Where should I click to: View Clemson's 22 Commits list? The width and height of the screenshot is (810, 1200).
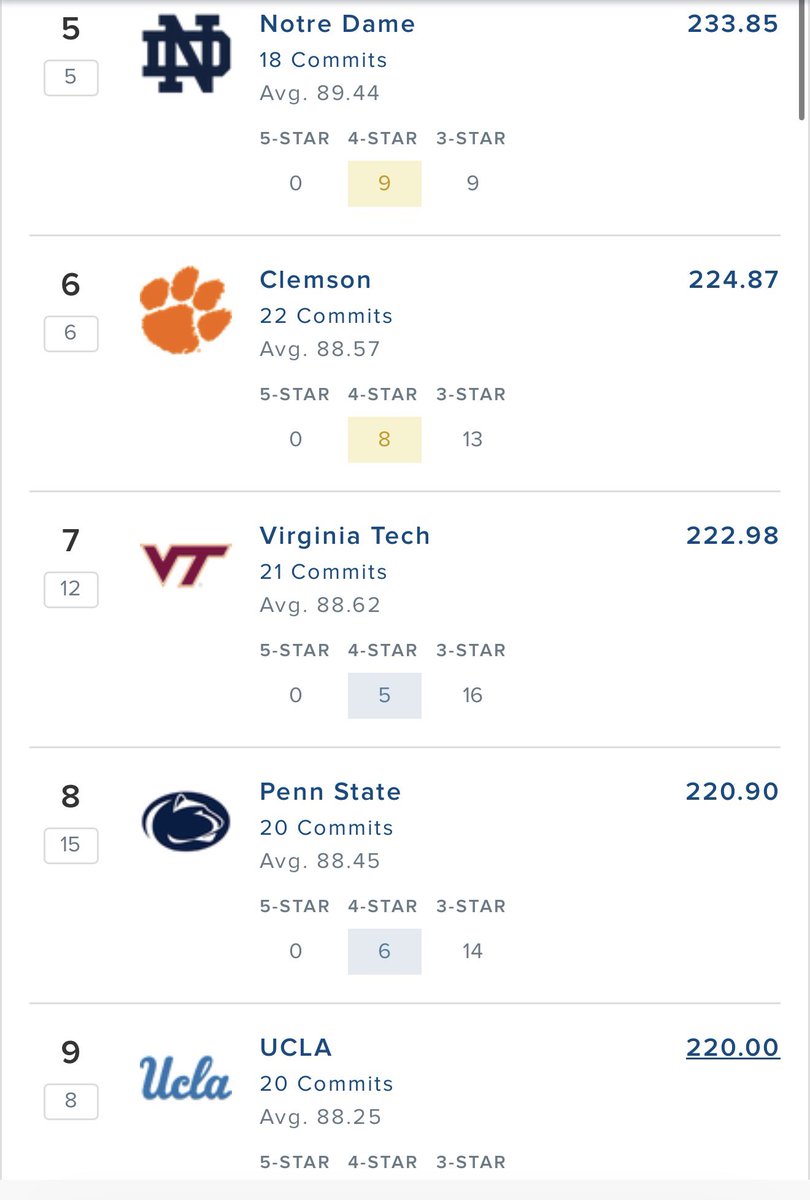(x=326, y=316)
